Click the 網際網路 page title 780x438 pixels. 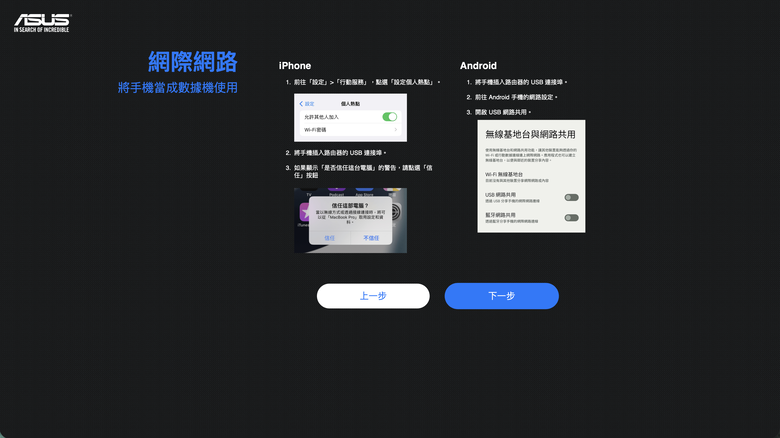pos(193,62)
